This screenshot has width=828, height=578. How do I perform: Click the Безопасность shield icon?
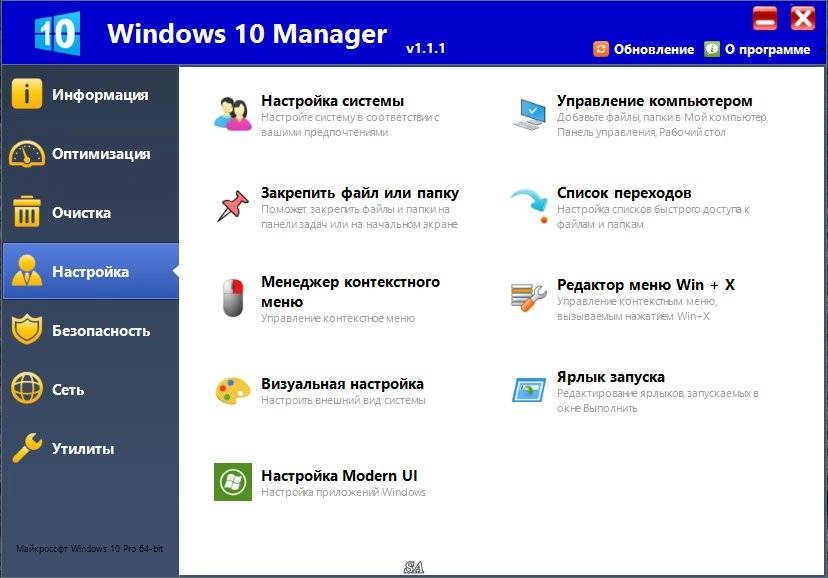pyautogui.click(x=26, y=329)
